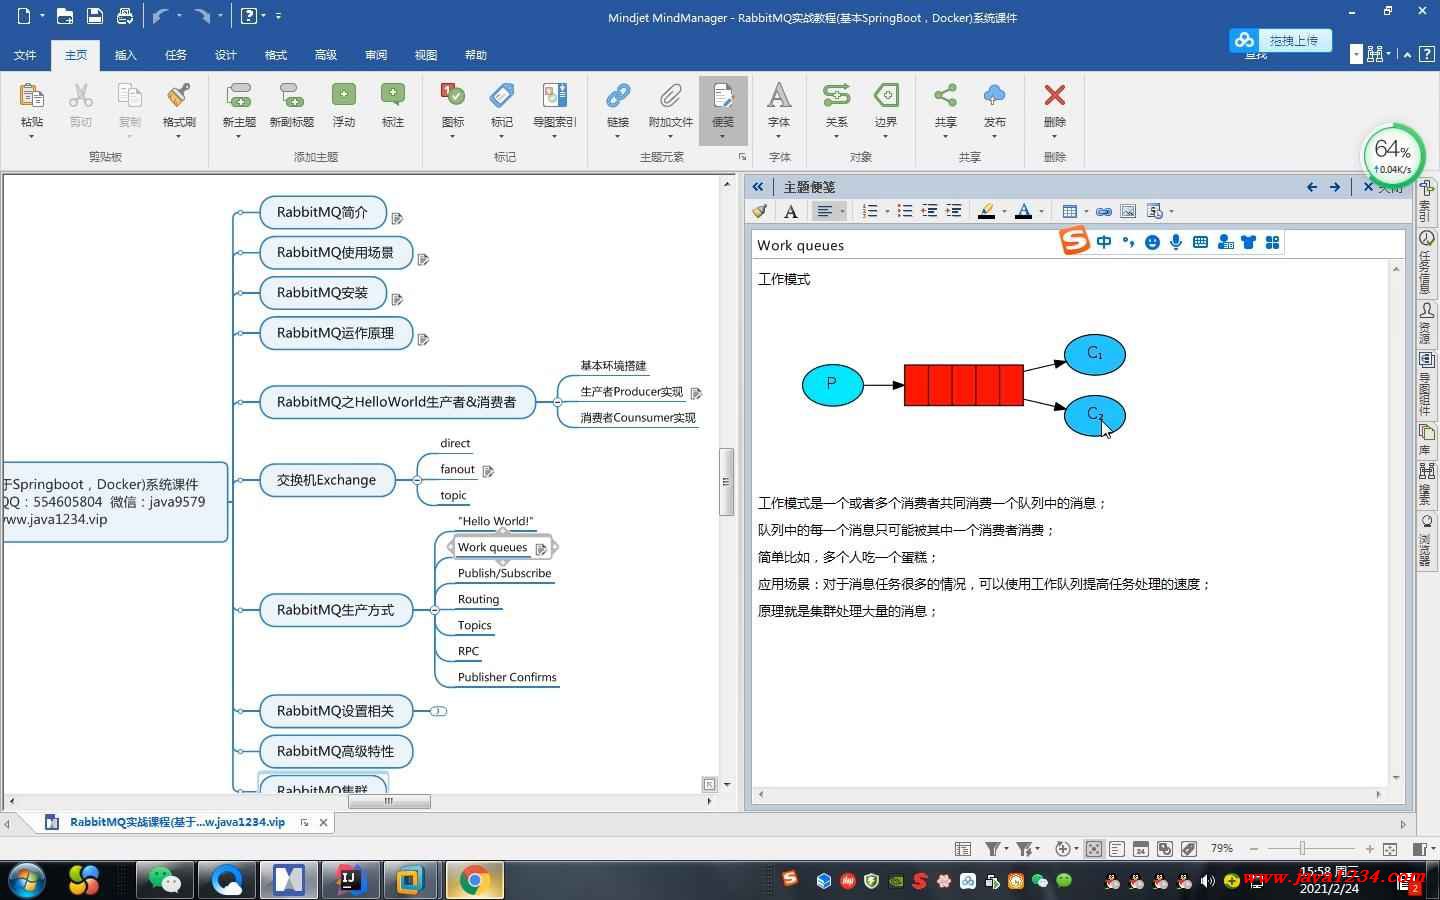Open the 帮助 help tab
This screenshot has height=900, width=1440.
475,55
